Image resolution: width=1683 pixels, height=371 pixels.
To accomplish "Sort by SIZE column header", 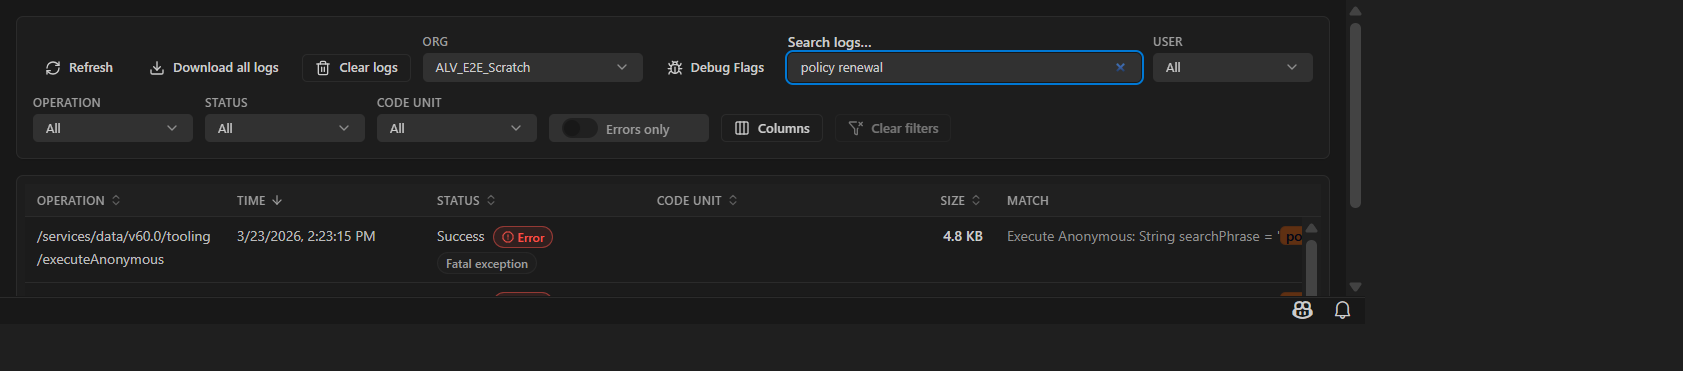I will coord(961,201).
